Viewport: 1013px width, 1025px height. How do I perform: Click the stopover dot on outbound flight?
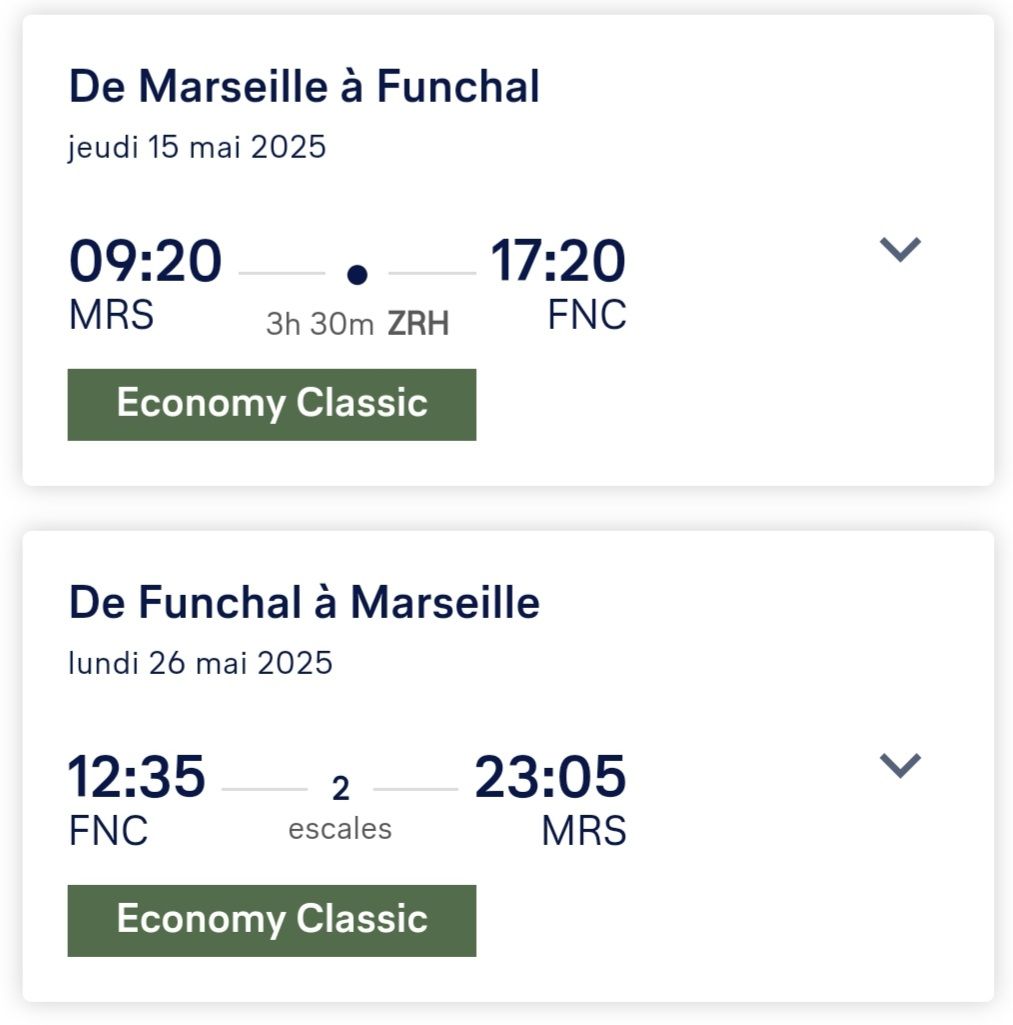(357, 274)
